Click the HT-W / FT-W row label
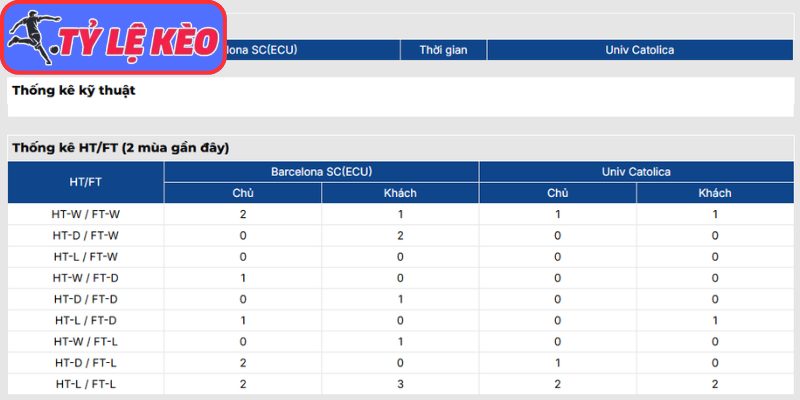Image resolution: width=800 pixels, height=400 pixels. pyautogui.click(x=86, y=214)
